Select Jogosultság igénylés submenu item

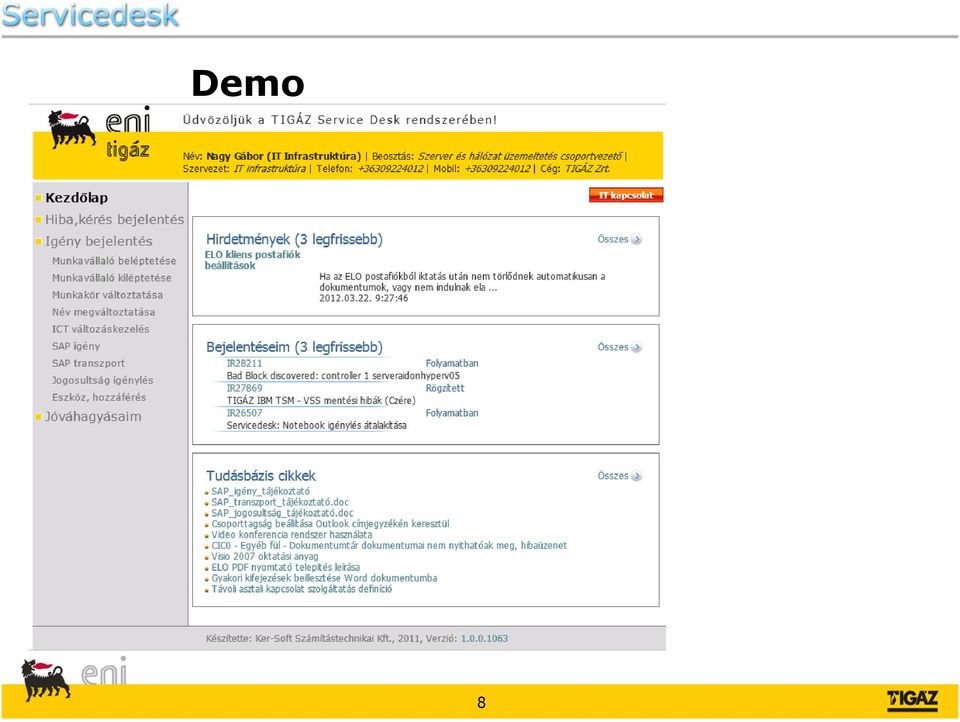point(102,380)
